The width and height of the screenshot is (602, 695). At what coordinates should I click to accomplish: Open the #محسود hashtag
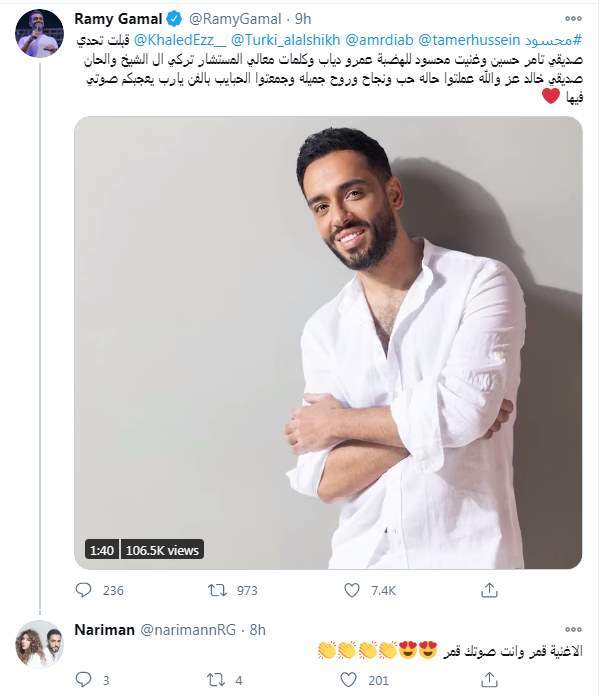550,38
